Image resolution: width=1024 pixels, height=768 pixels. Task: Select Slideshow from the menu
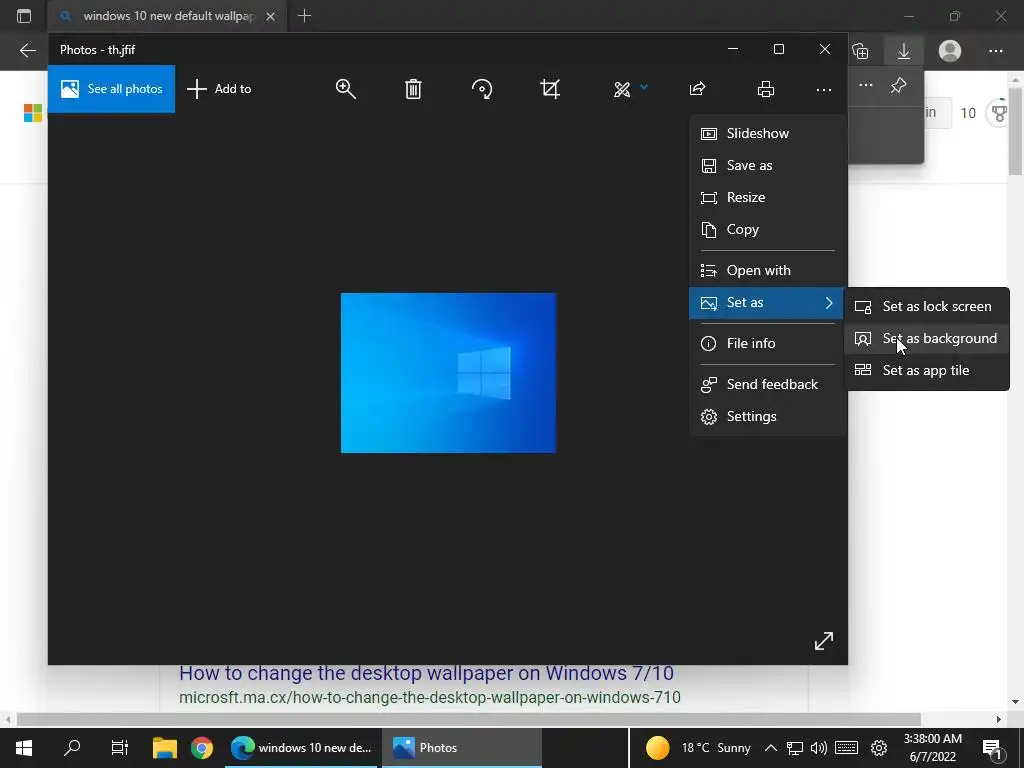pyautogui.click(x=767, y=133)
